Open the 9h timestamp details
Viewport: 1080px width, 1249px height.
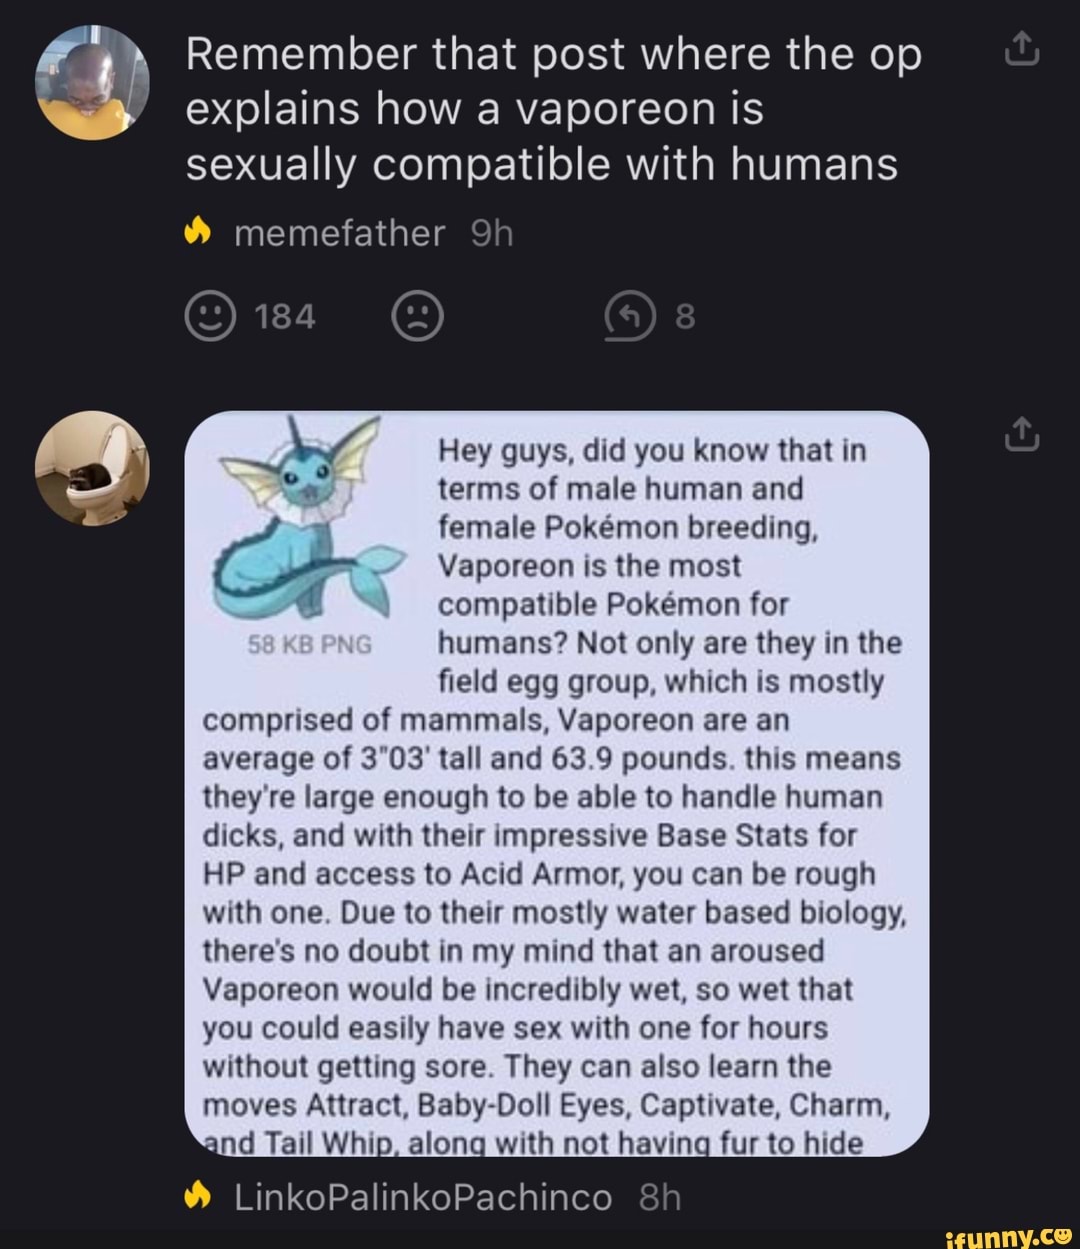(490, 231)
